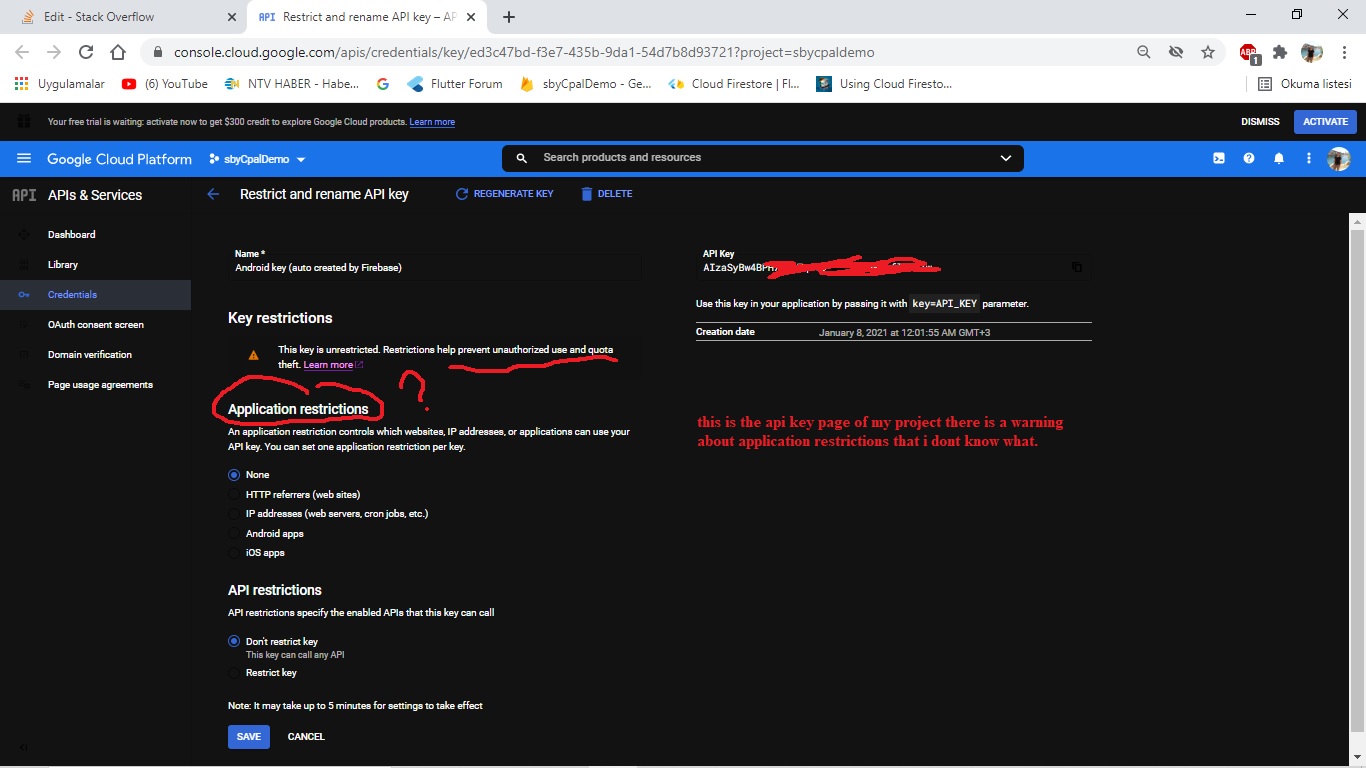
Task: Select the None application restriction
Action: coord(234,475)
